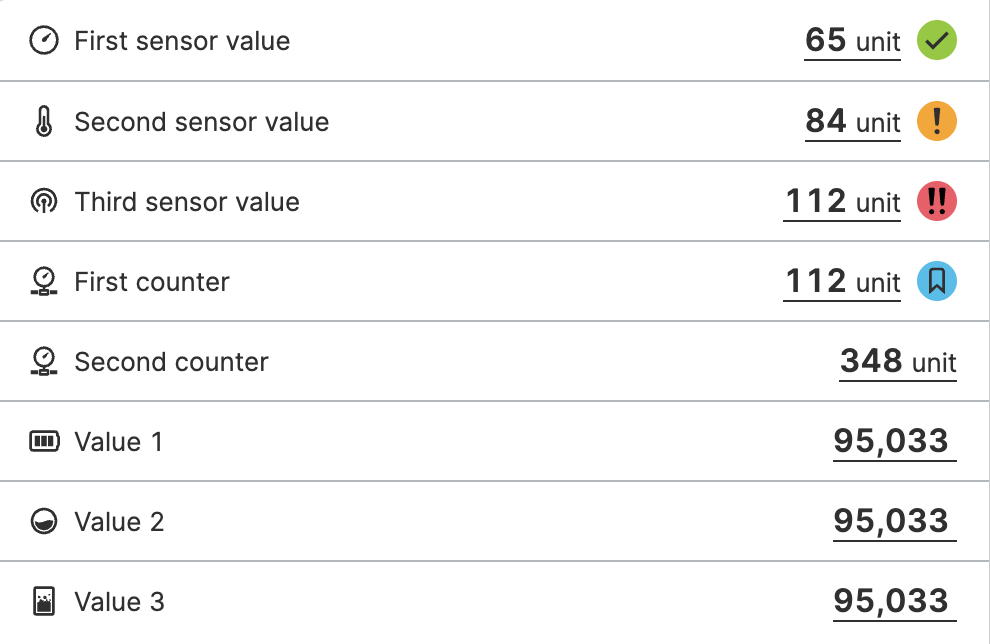The image size is (990, 644).
Task: Click the container icon next to Value 3
Action: click(x=44, y=601)
